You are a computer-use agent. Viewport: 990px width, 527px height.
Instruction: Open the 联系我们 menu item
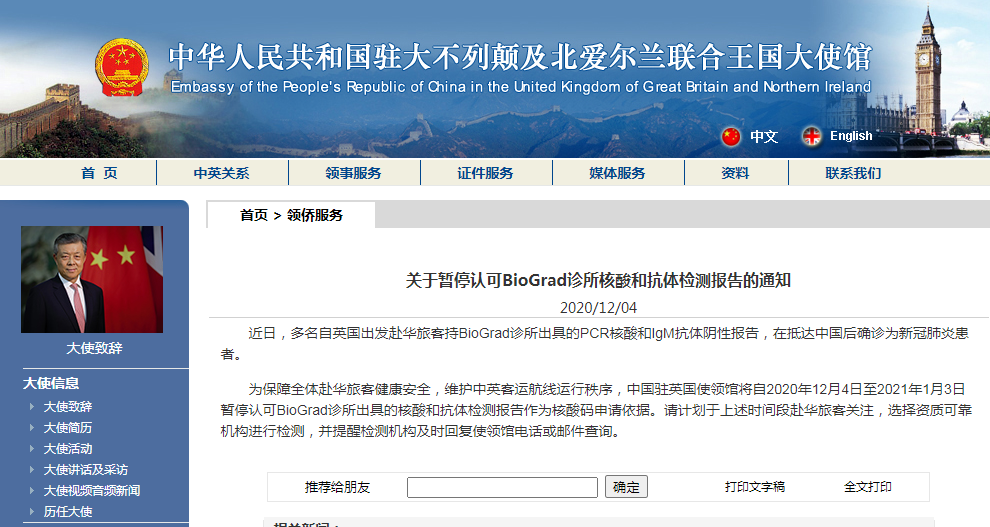click(853, 173)
